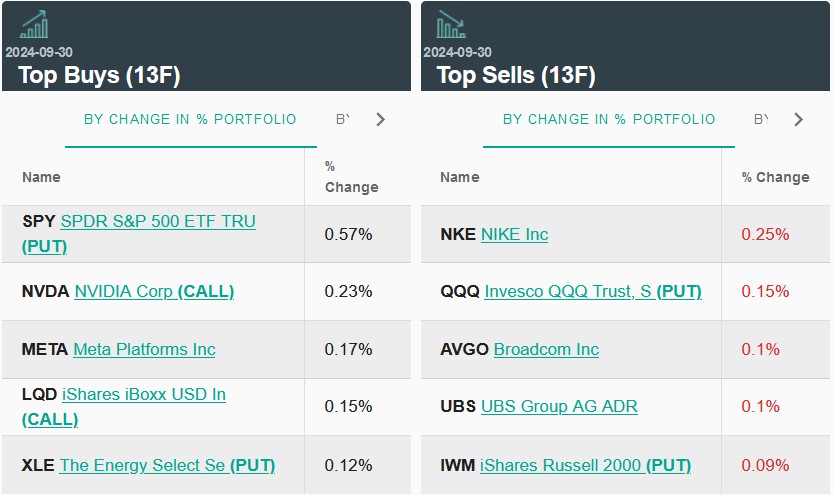Open the NIKE Inc link
The width and height of the screenshot is (833, 495).
tap(514, 234)
